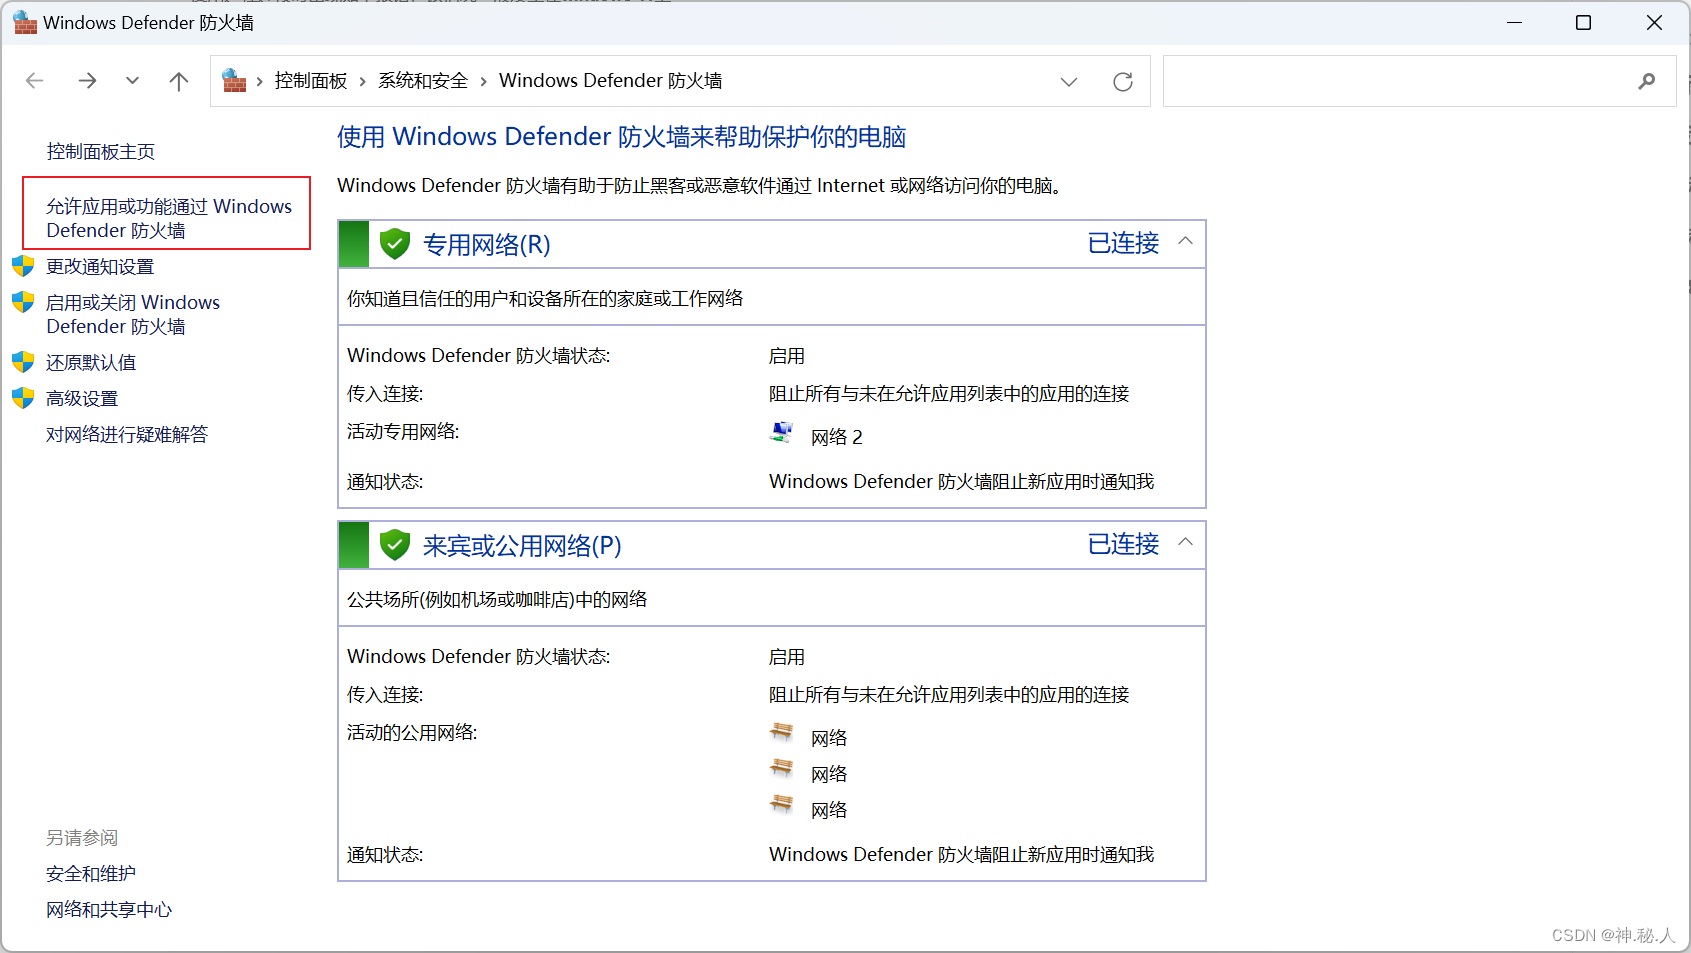Screen dimensions: 1691x953
Task: Maximize the Windows Defender 防火墙 window
Action: [x=1583, y=22]
